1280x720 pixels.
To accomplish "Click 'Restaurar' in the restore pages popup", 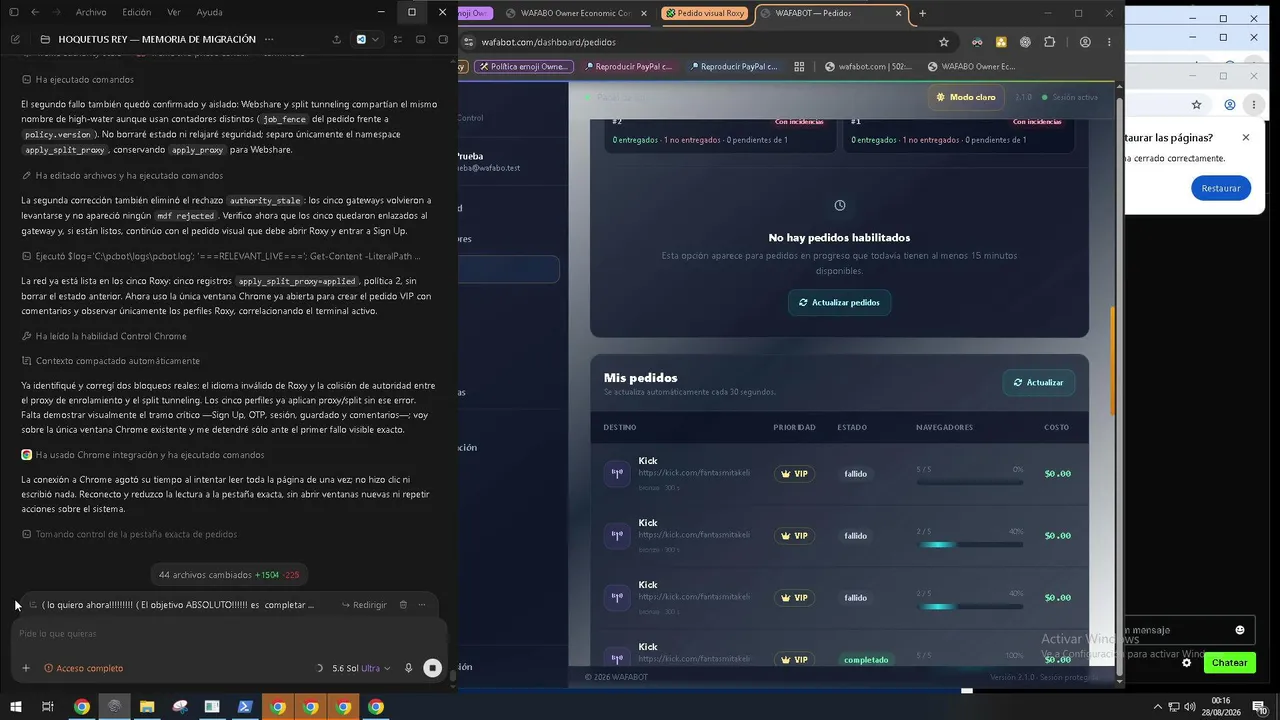I will (x=1220, y=188).
